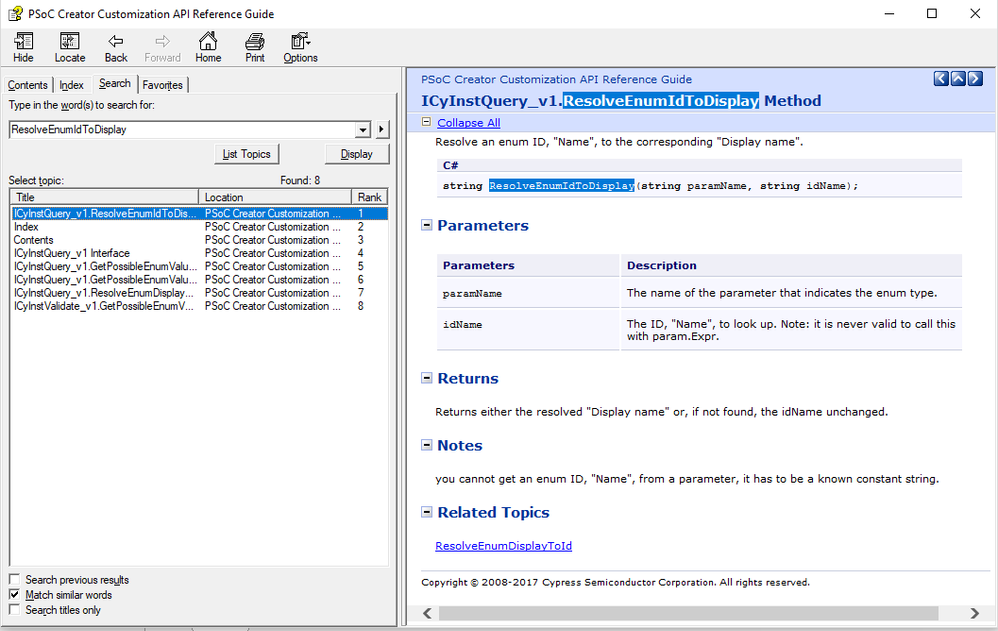998x631 pixels.
Task: Toggle the Collapse All minus icon
Action: (426, 122)
